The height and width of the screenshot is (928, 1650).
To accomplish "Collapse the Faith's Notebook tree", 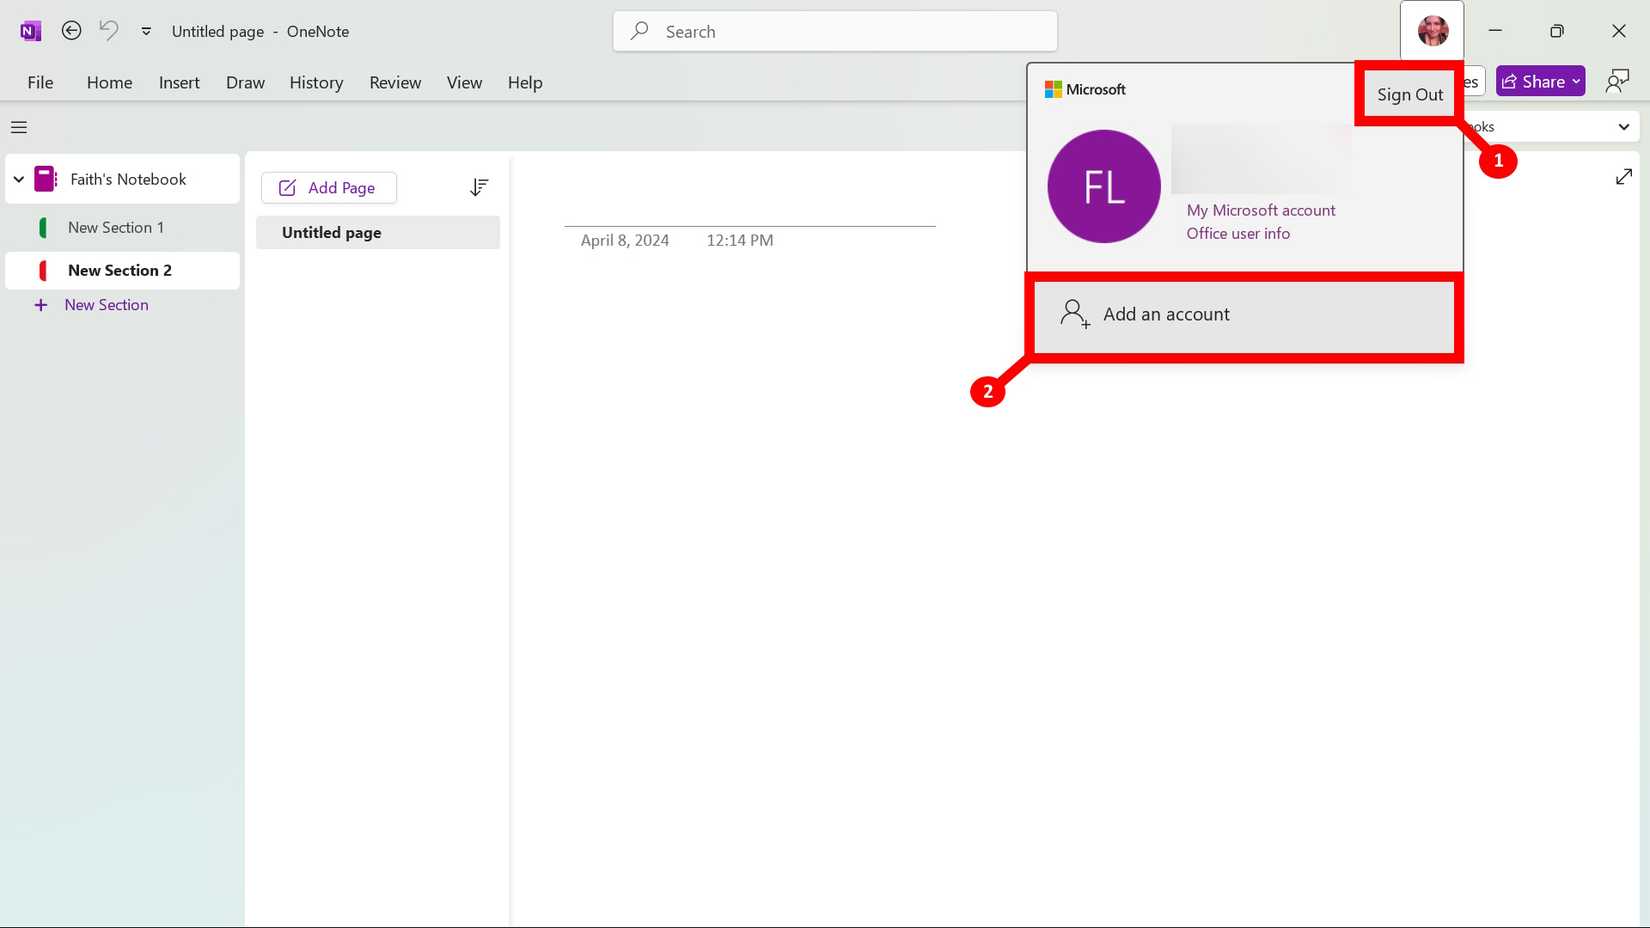I will click(x=19, y=179).
